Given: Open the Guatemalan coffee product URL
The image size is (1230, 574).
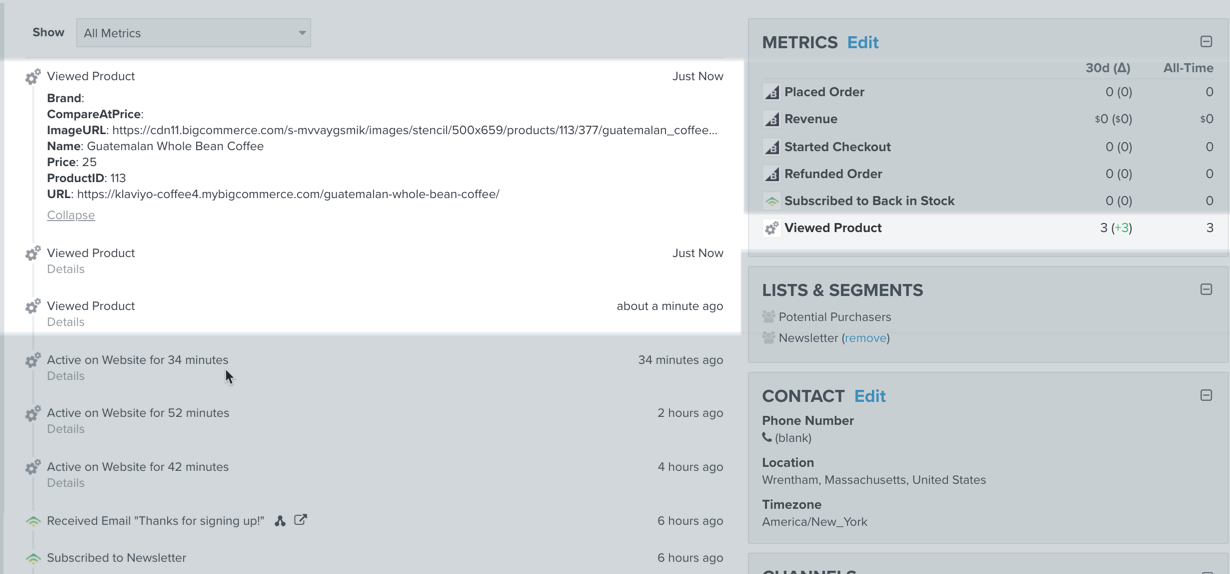Looking at the screenshot, I should (288, 194).
